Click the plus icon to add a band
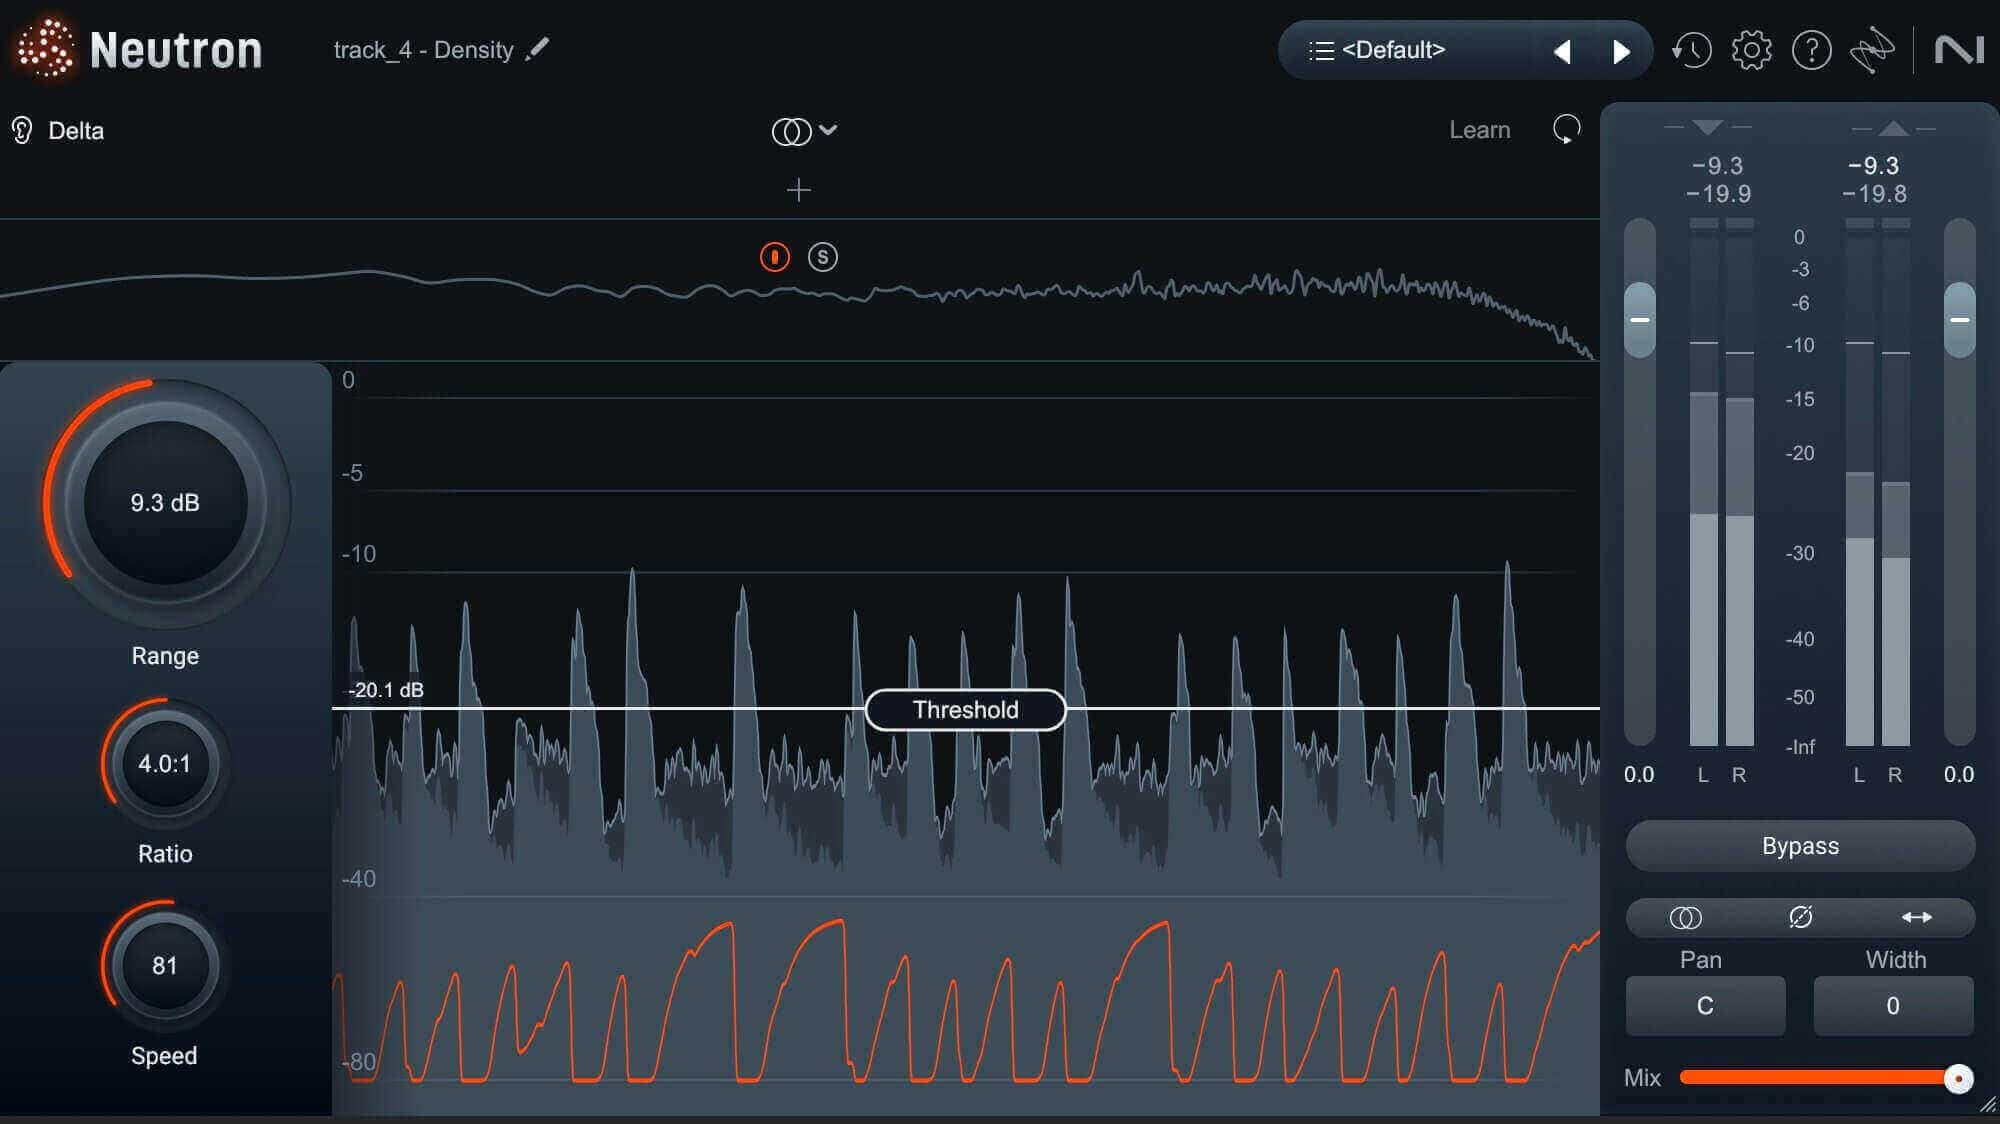This screenshot has width=2000, height=1124. [798, 190]
